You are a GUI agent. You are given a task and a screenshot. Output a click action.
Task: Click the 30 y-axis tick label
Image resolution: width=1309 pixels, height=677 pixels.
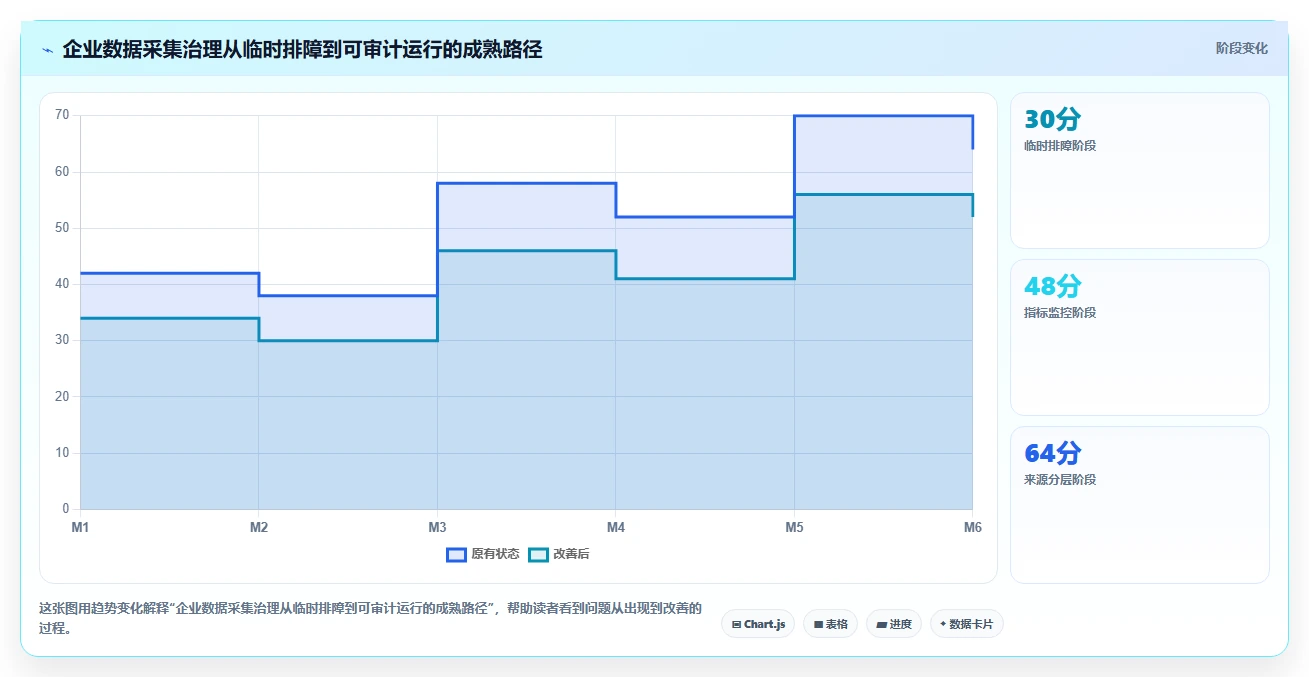pos(62,340)
